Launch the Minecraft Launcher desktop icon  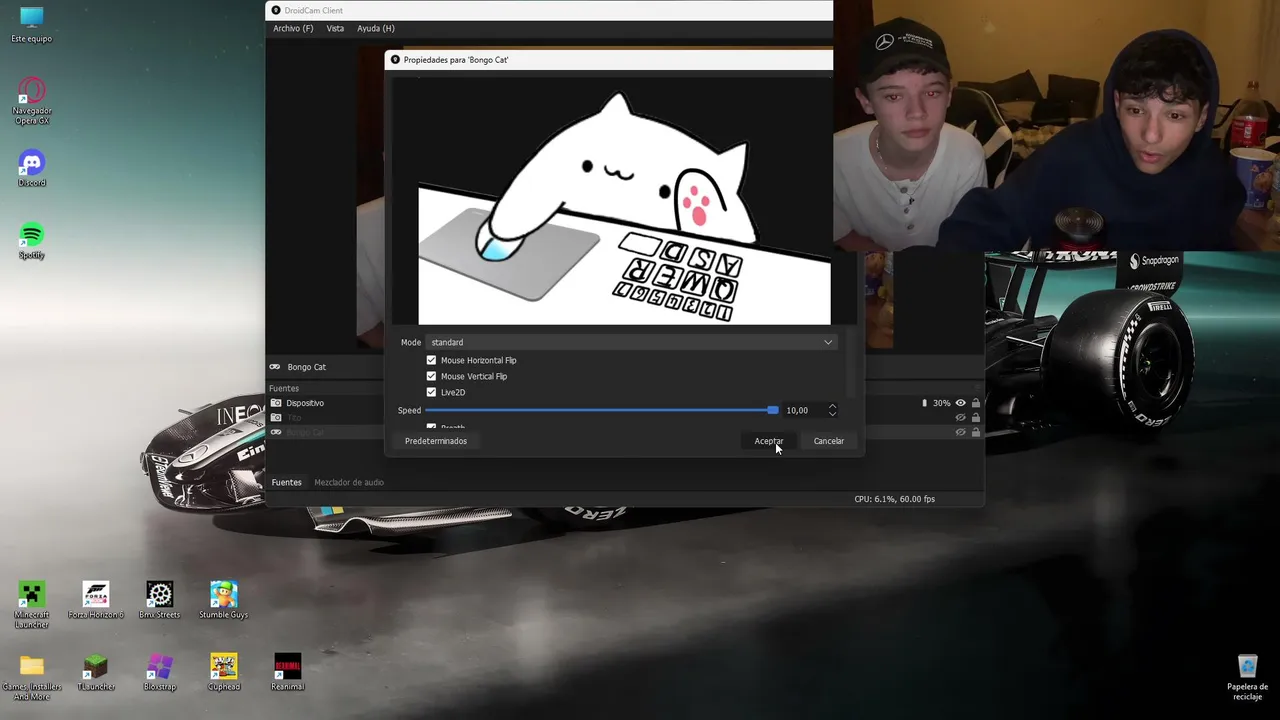pos(32,605)
